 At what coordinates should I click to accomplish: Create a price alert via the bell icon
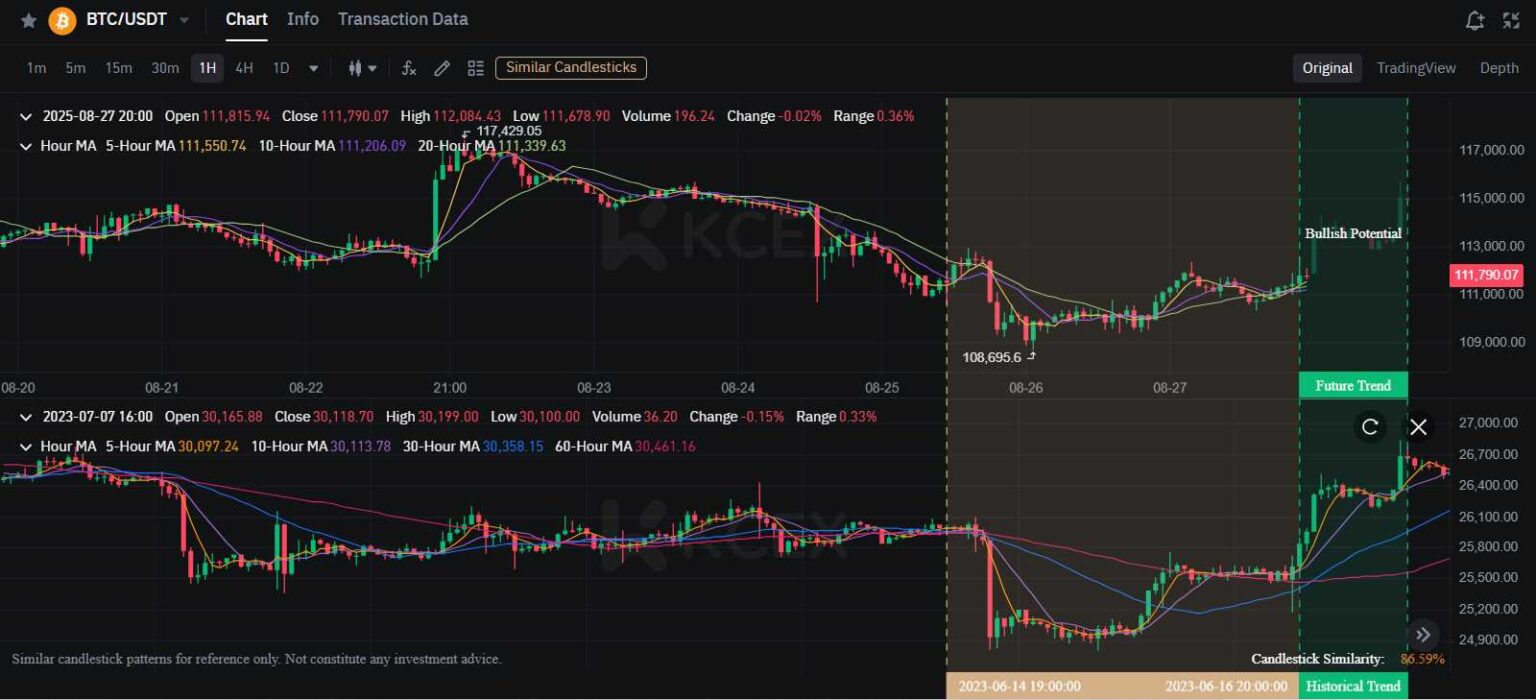coord(1474,18)
